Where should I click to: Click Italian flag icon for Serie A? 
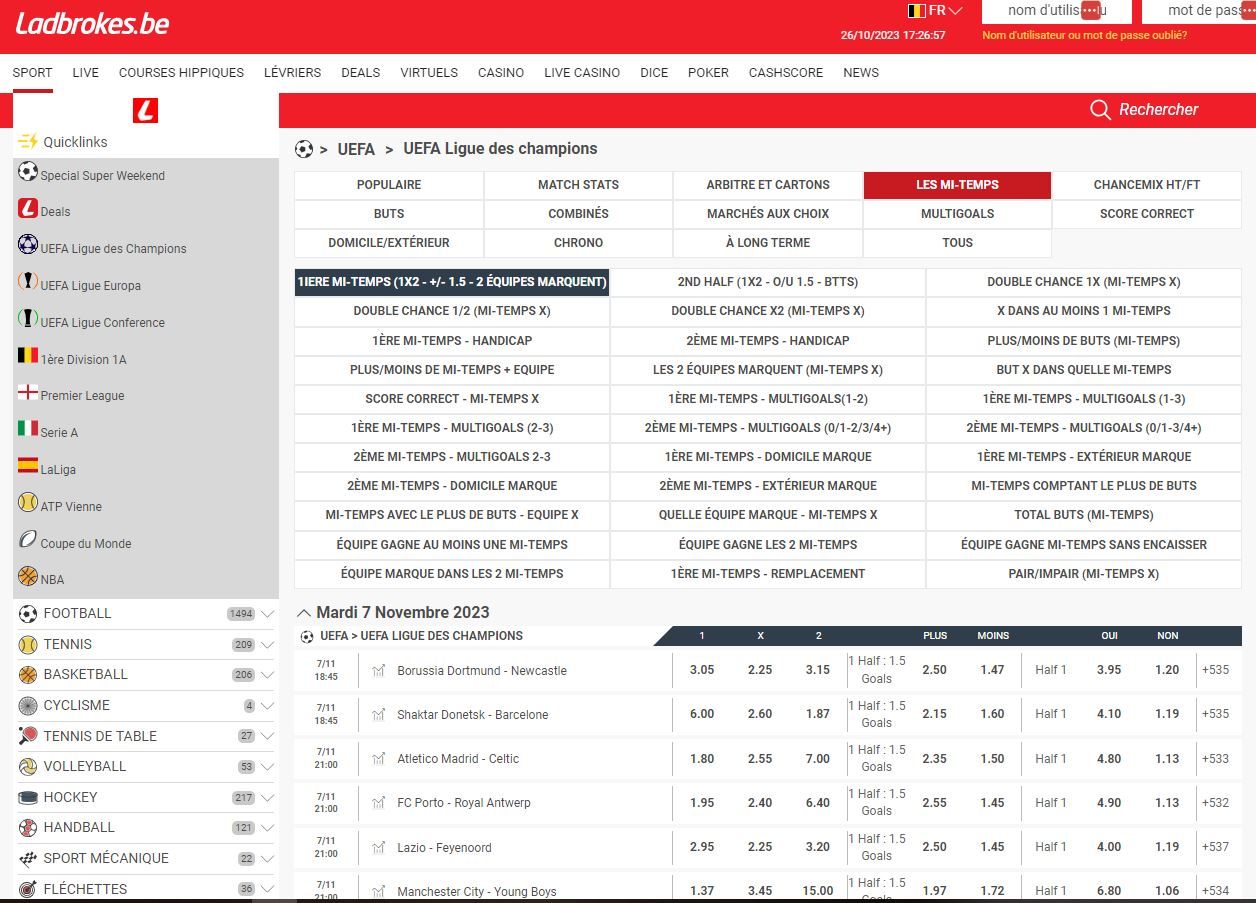(28, 428)
